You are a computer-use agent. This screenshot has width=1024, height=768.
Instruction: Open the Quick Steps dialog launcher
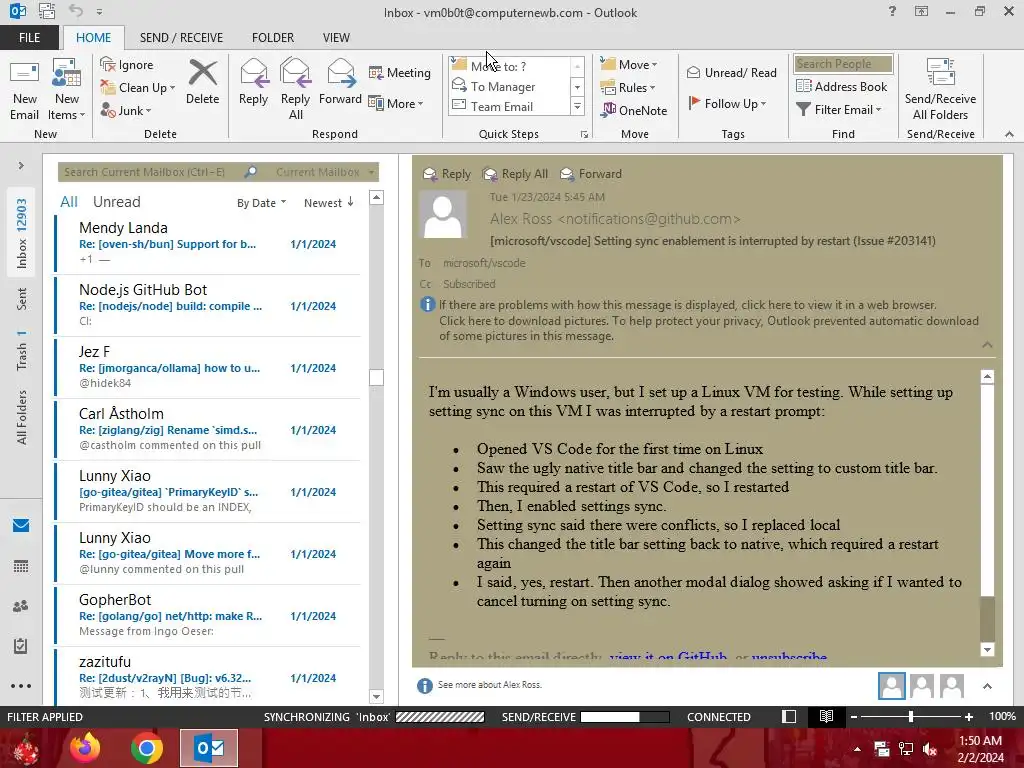click(x=584, y=135)
